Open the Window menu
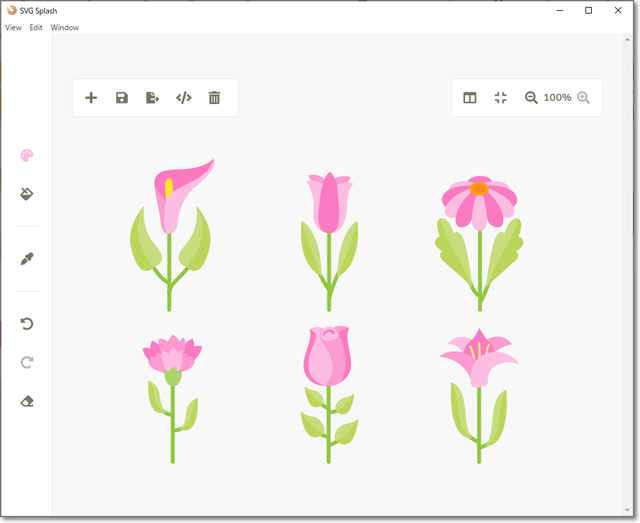 [65, 28]
